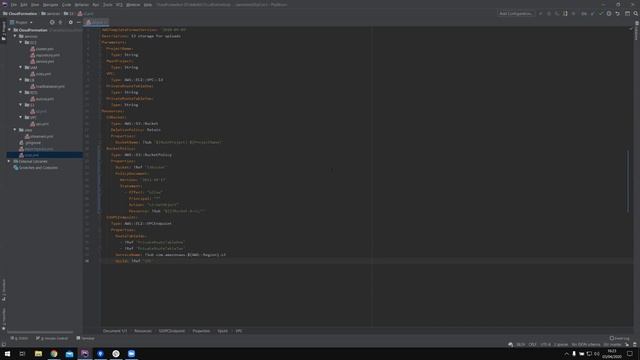Collapse the LB folder
This screenshot has height=360, width=640.
tap(21, 80)
